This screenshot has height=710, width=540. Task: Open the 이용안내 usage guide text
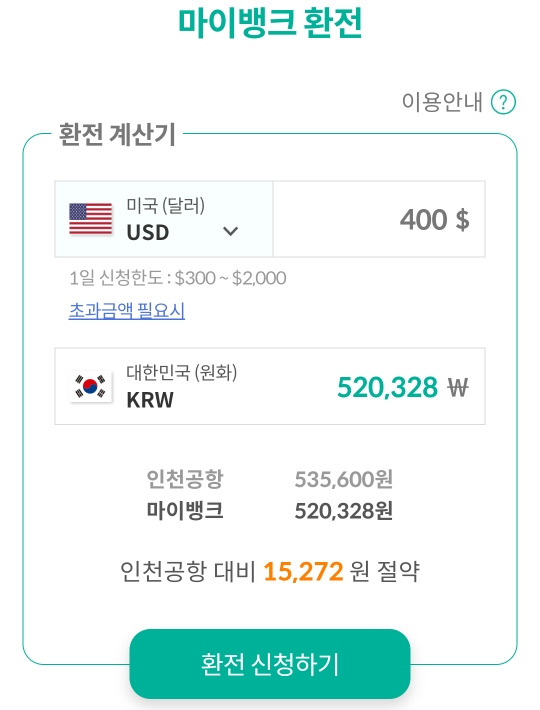click(442, 102)
